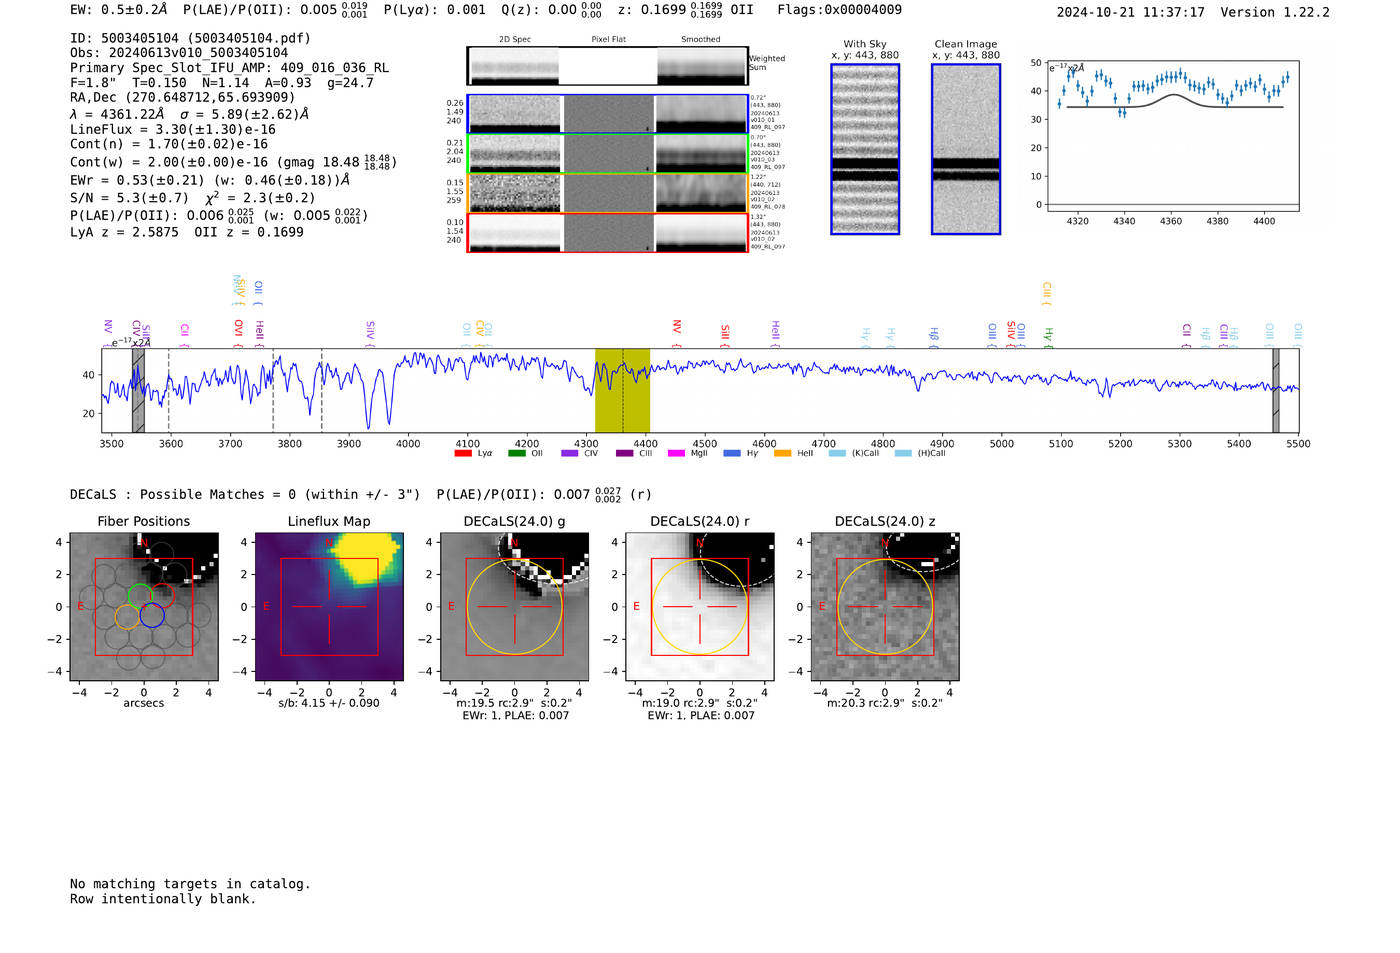Click the z: 0.1699 OII header value
1400x953 pixels.
click(x=685, y=10)
